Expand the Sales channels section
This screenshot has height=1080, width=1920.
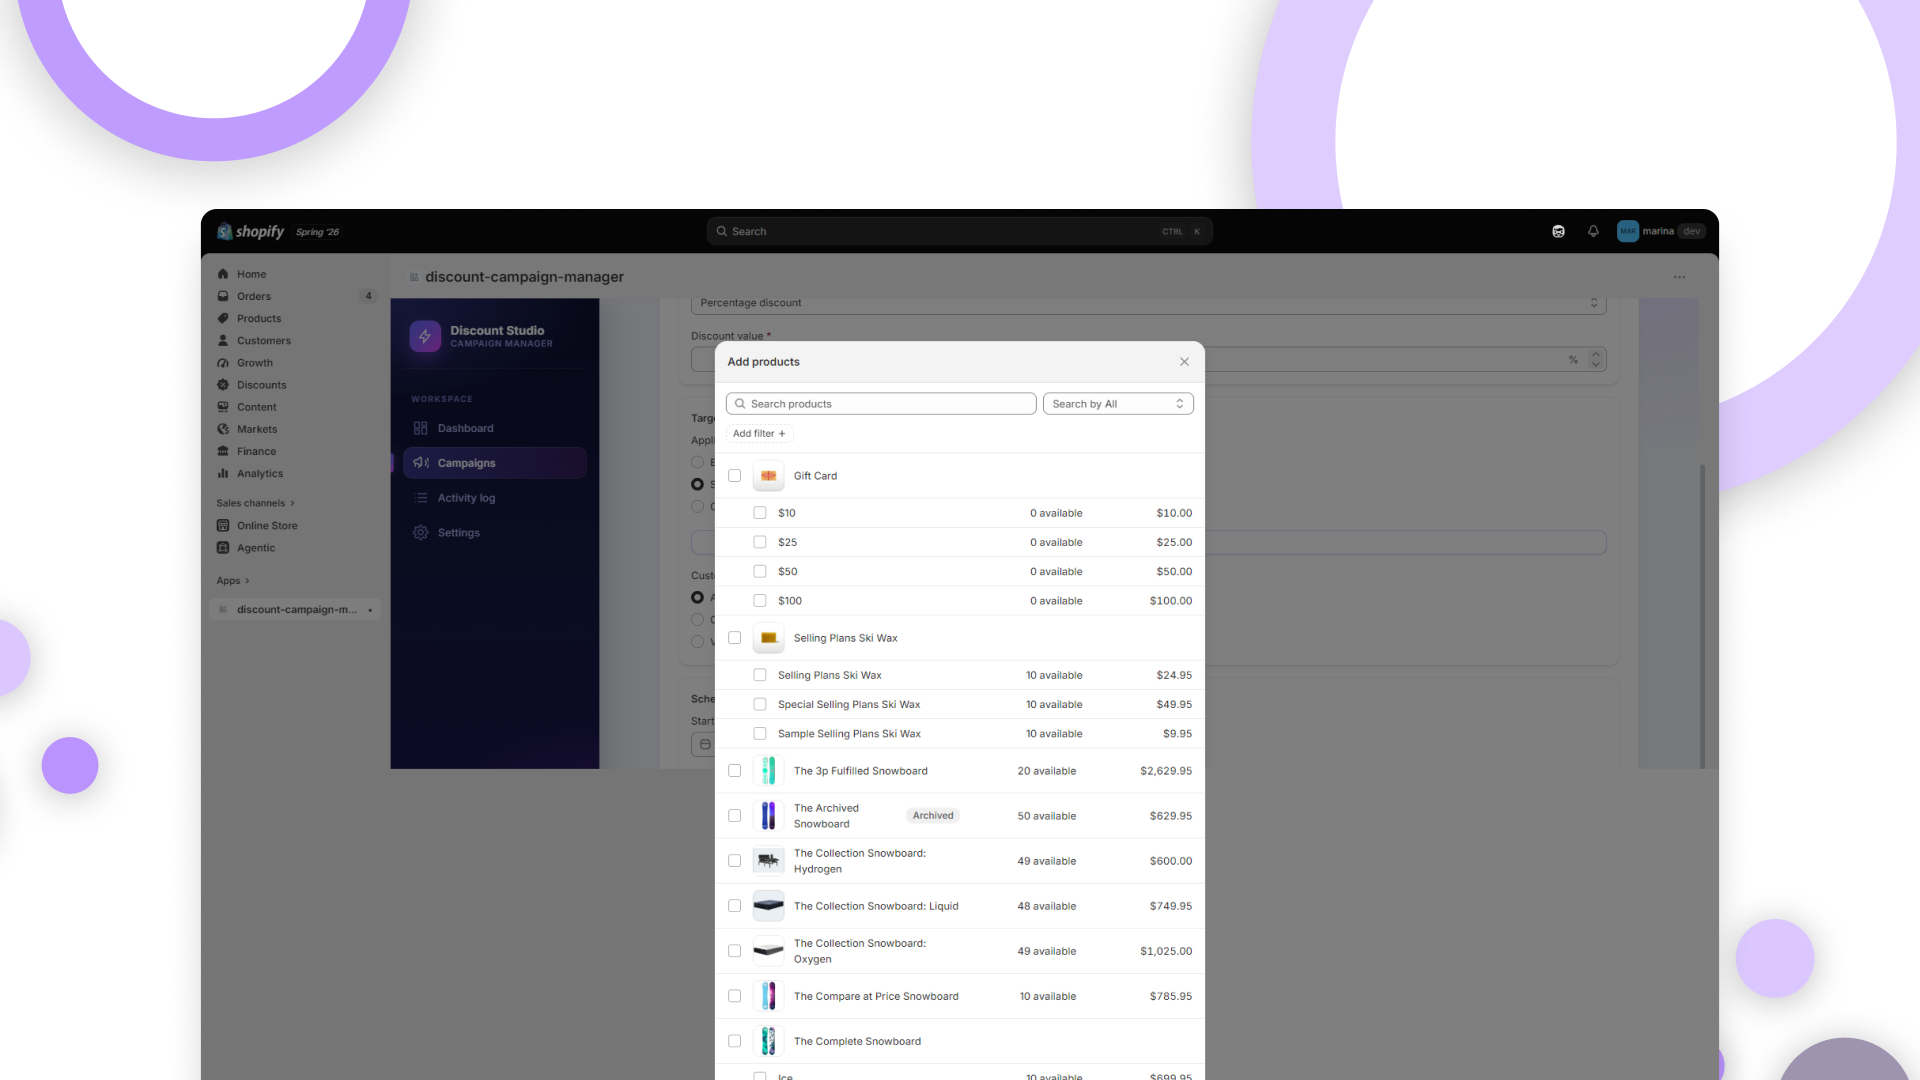tap(255, 503)
